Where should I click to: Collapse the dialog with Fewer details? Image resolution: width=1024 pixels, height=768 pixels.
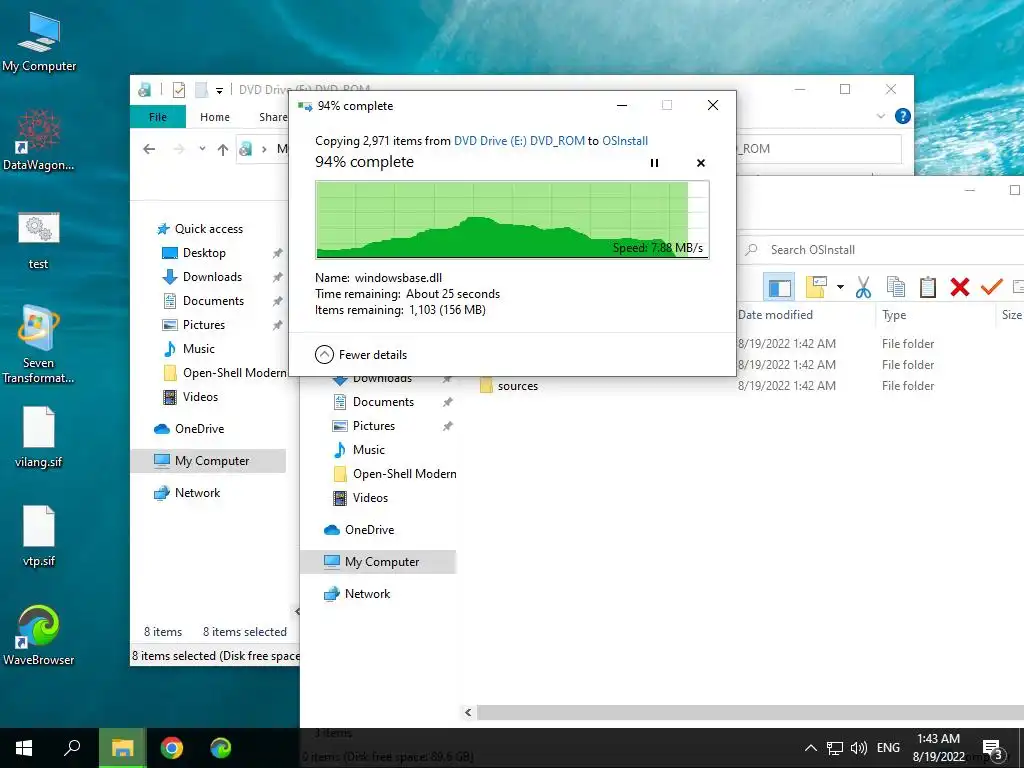tap(361, 355)
